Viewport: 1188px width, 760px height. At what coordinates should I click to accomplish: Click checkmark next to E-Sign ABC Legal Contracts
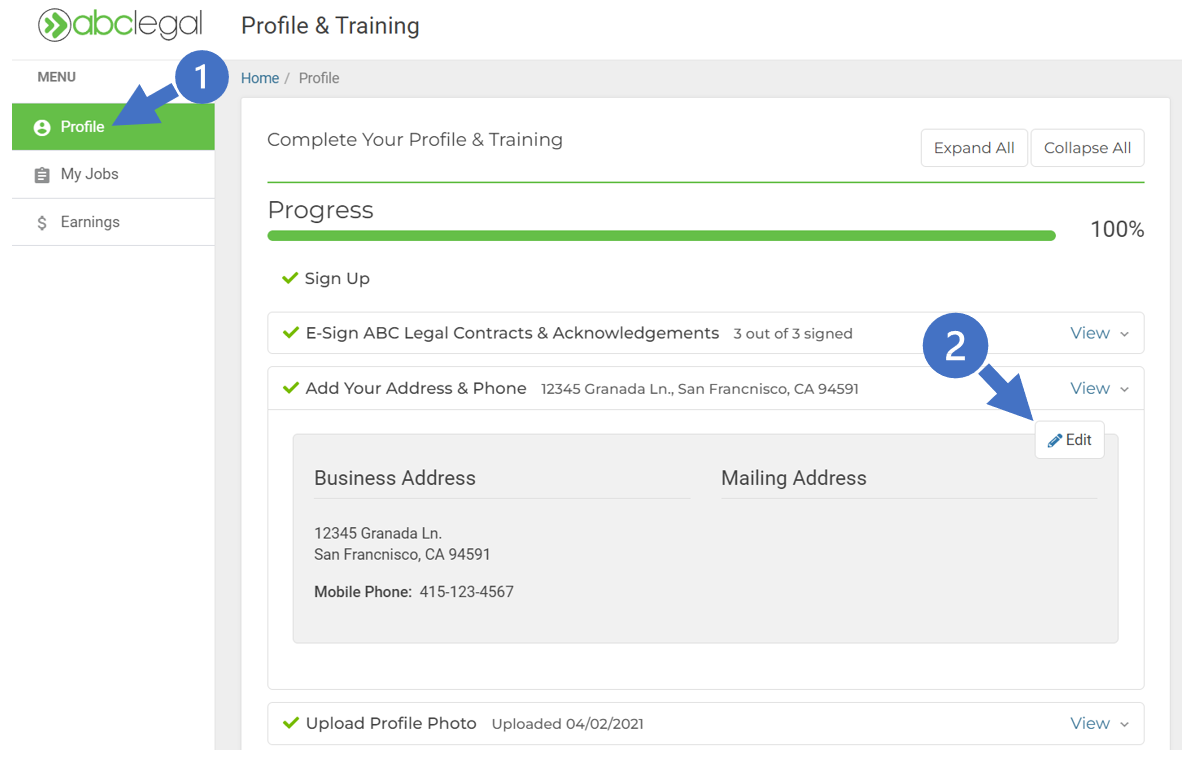pyautogui.click(x=291, y=333)
